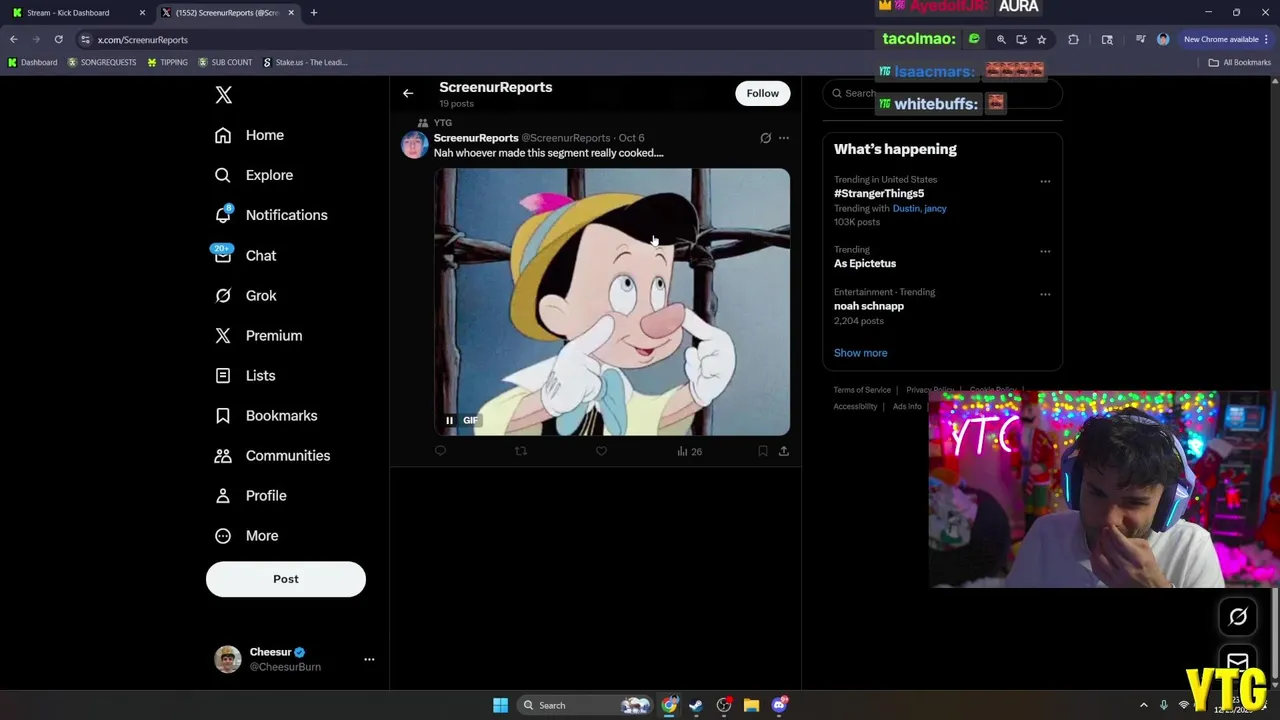Open the More menu in the sidebar
Image resolution: width=1280 pixels, height=720 pixels.
[248, 535]
